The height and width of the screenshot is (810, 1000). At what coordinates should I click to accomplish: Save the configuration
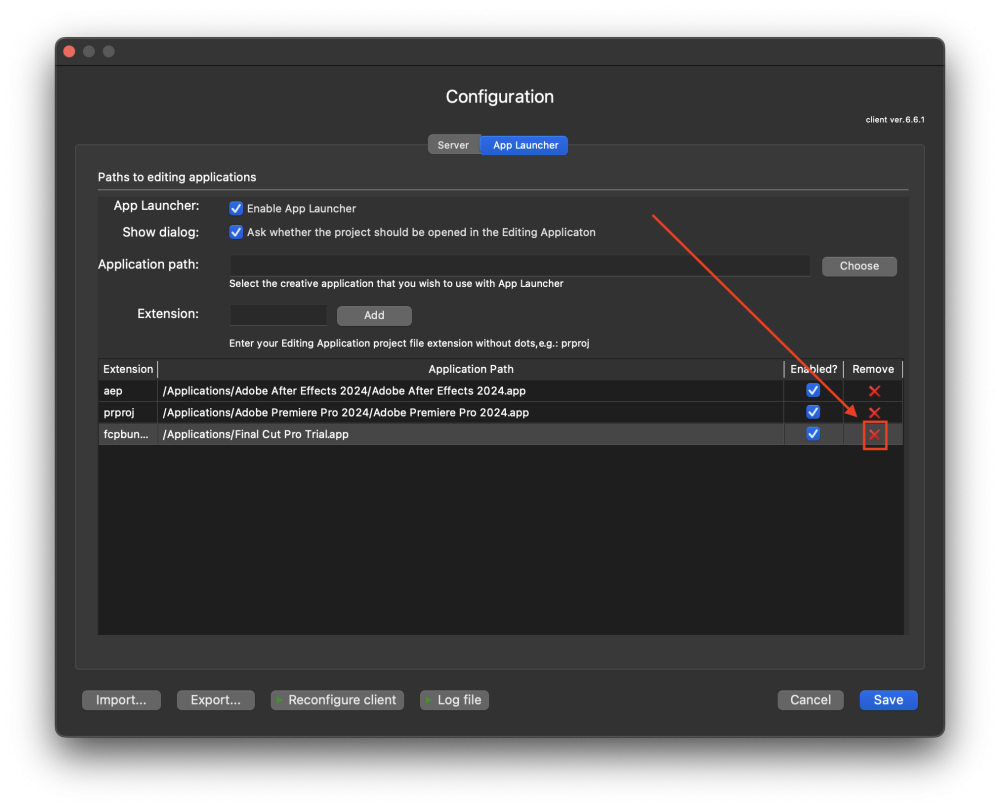click(x=888, y=700)
